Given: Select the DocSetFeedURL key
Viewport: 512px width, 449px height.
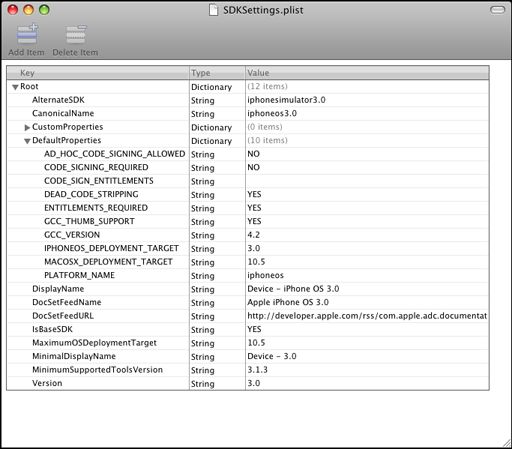Looking at the screenshot, I should tap(63, 316).
